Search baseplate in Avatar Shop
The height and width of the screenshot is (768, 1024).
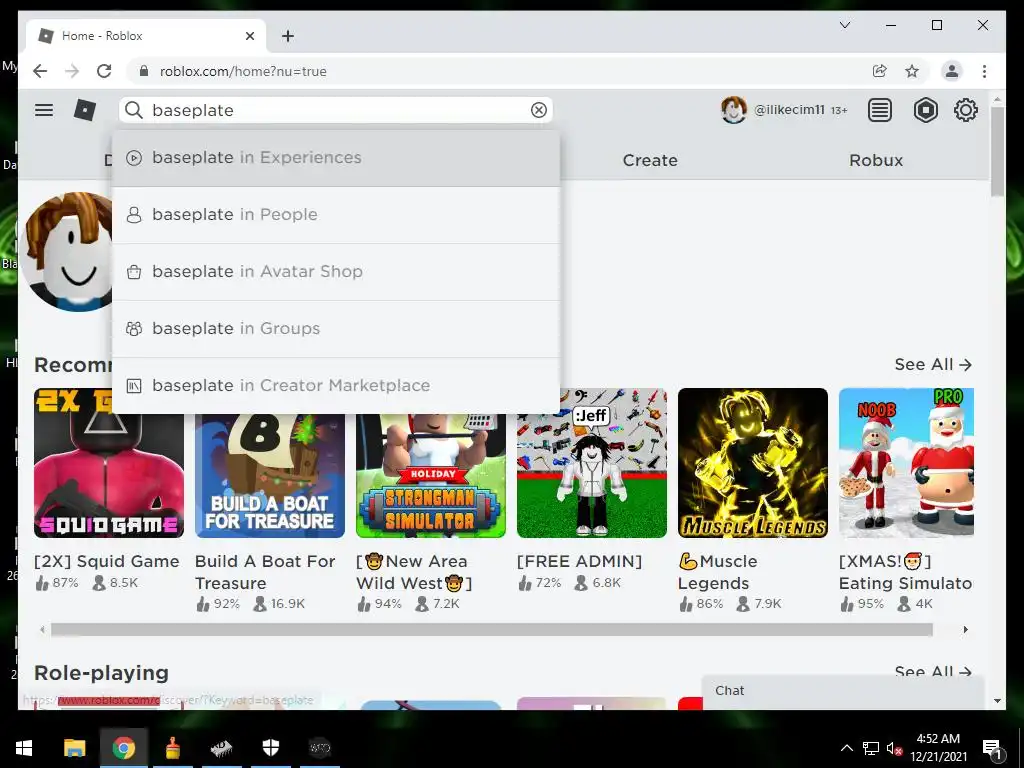[x=336, y=272]
